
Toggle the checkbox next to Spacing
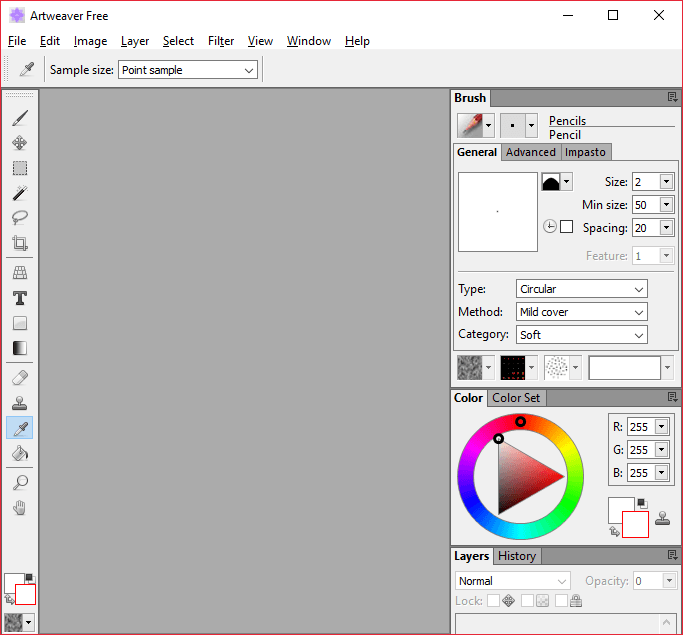566,227
